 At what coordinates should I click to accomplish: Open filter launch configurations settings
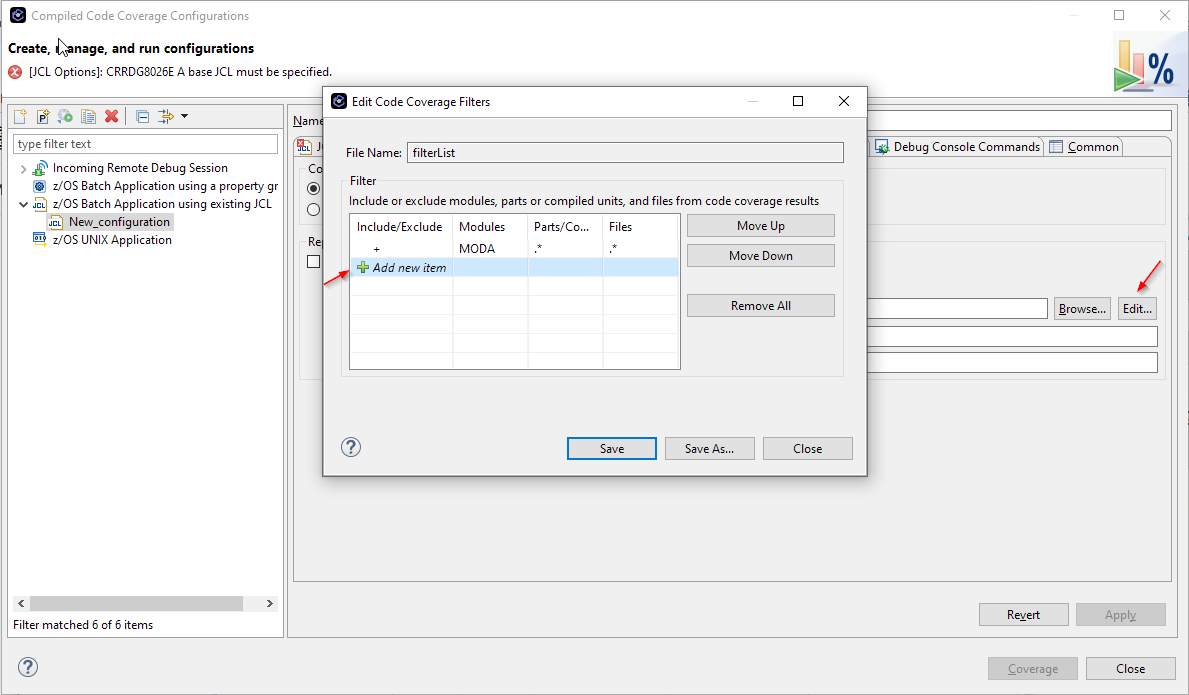click(165, 116)
